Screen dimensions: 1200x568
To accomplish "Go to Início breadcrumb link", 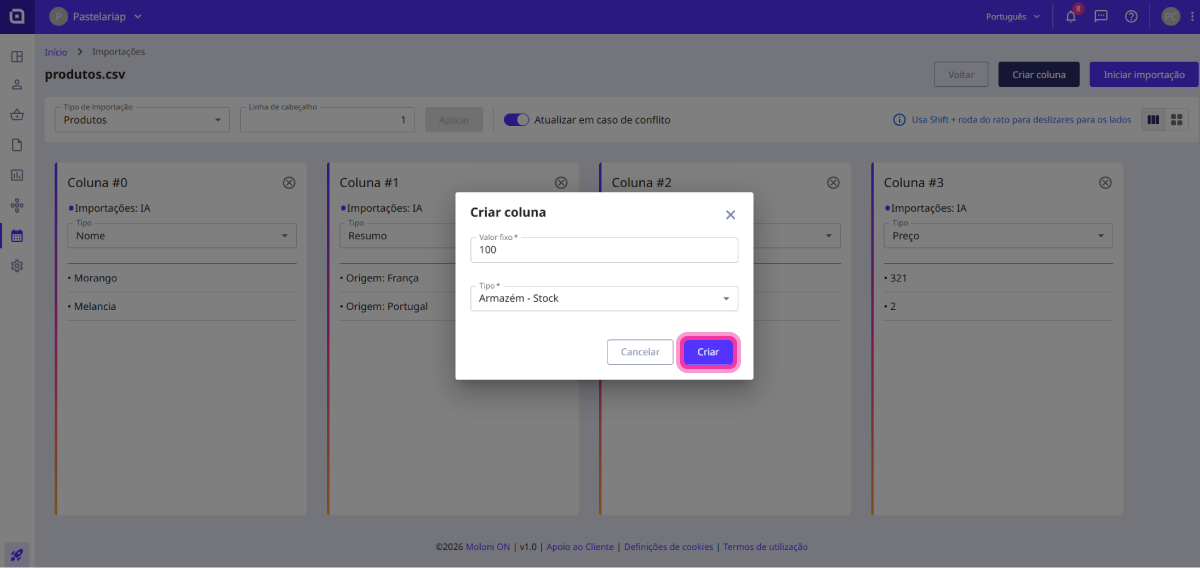I will click(x=56, y=52).
